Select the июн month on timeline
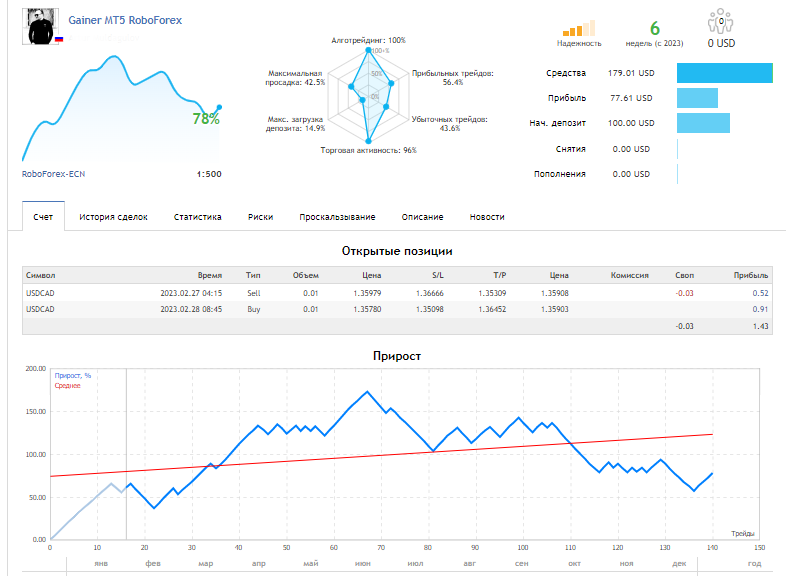This screenshot has height=576, width=786. tap(363, 564)
